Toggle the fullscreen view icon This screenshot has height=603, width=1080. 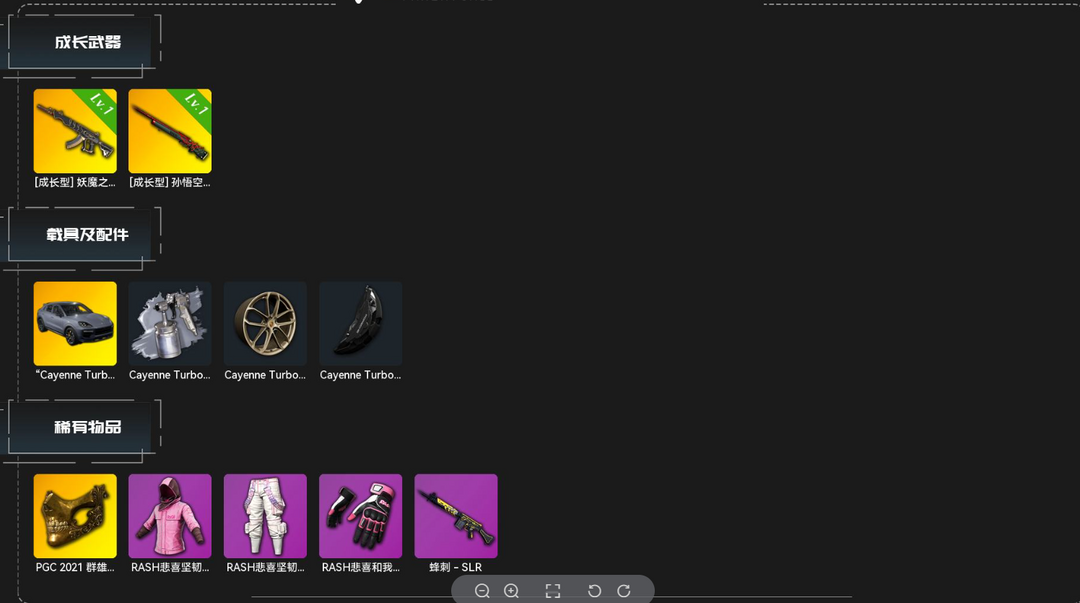(x=552, y=591)
